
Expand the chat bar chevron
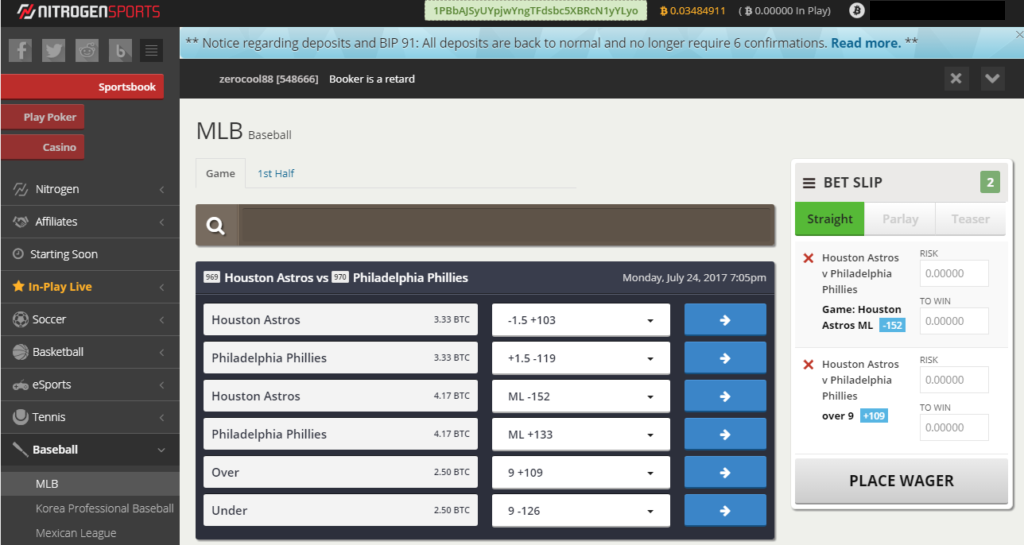coord(992,79)
